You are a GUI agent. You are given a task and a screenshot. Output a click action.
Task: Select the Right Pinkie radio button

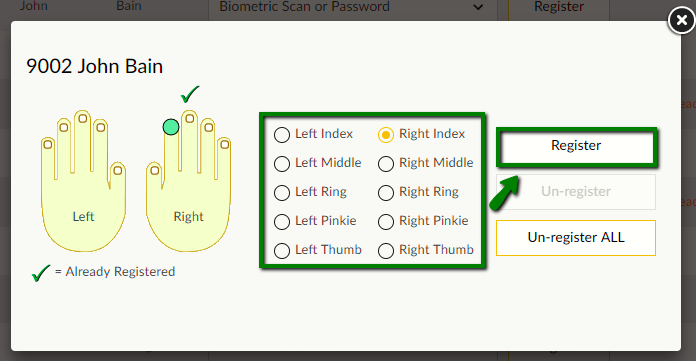tap(386, 222)
